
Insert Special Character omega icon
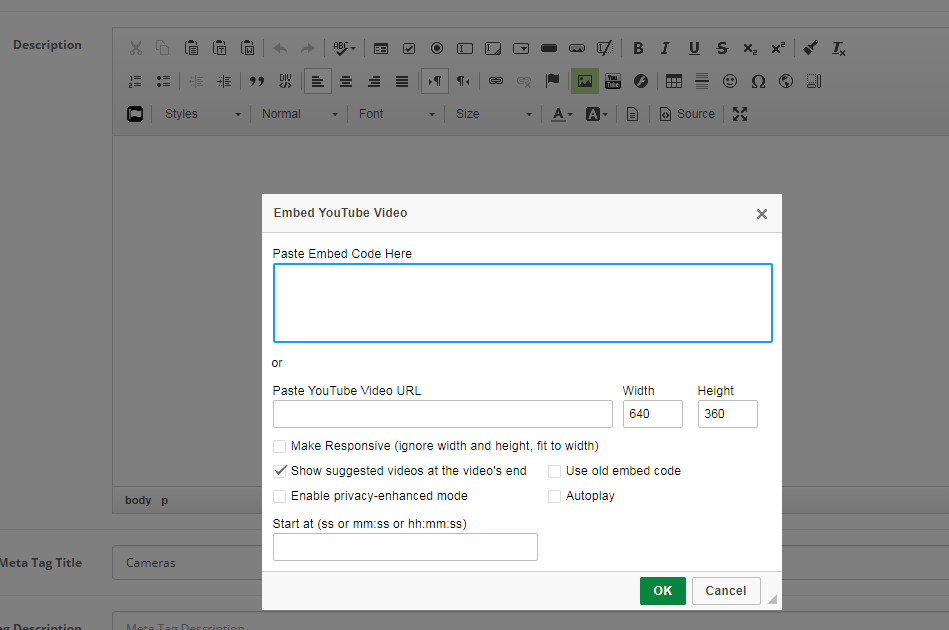pos(758,81)
